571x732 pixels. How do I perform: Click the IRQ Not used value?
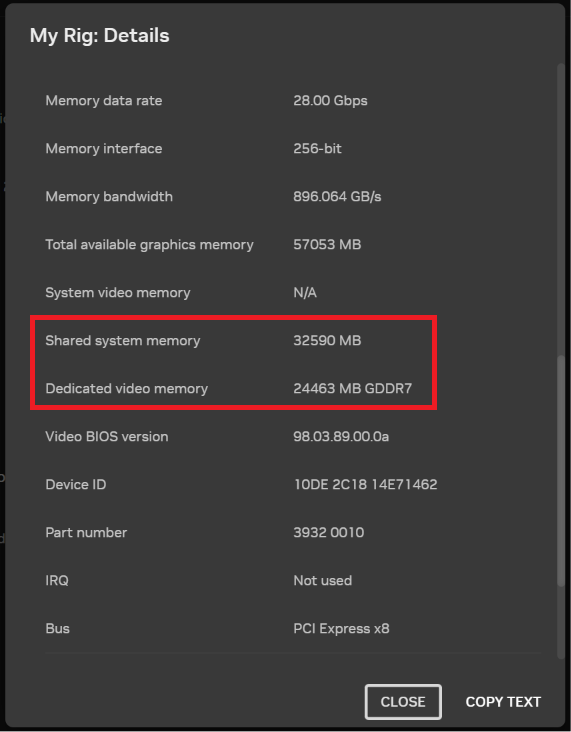tap(323, 581)
